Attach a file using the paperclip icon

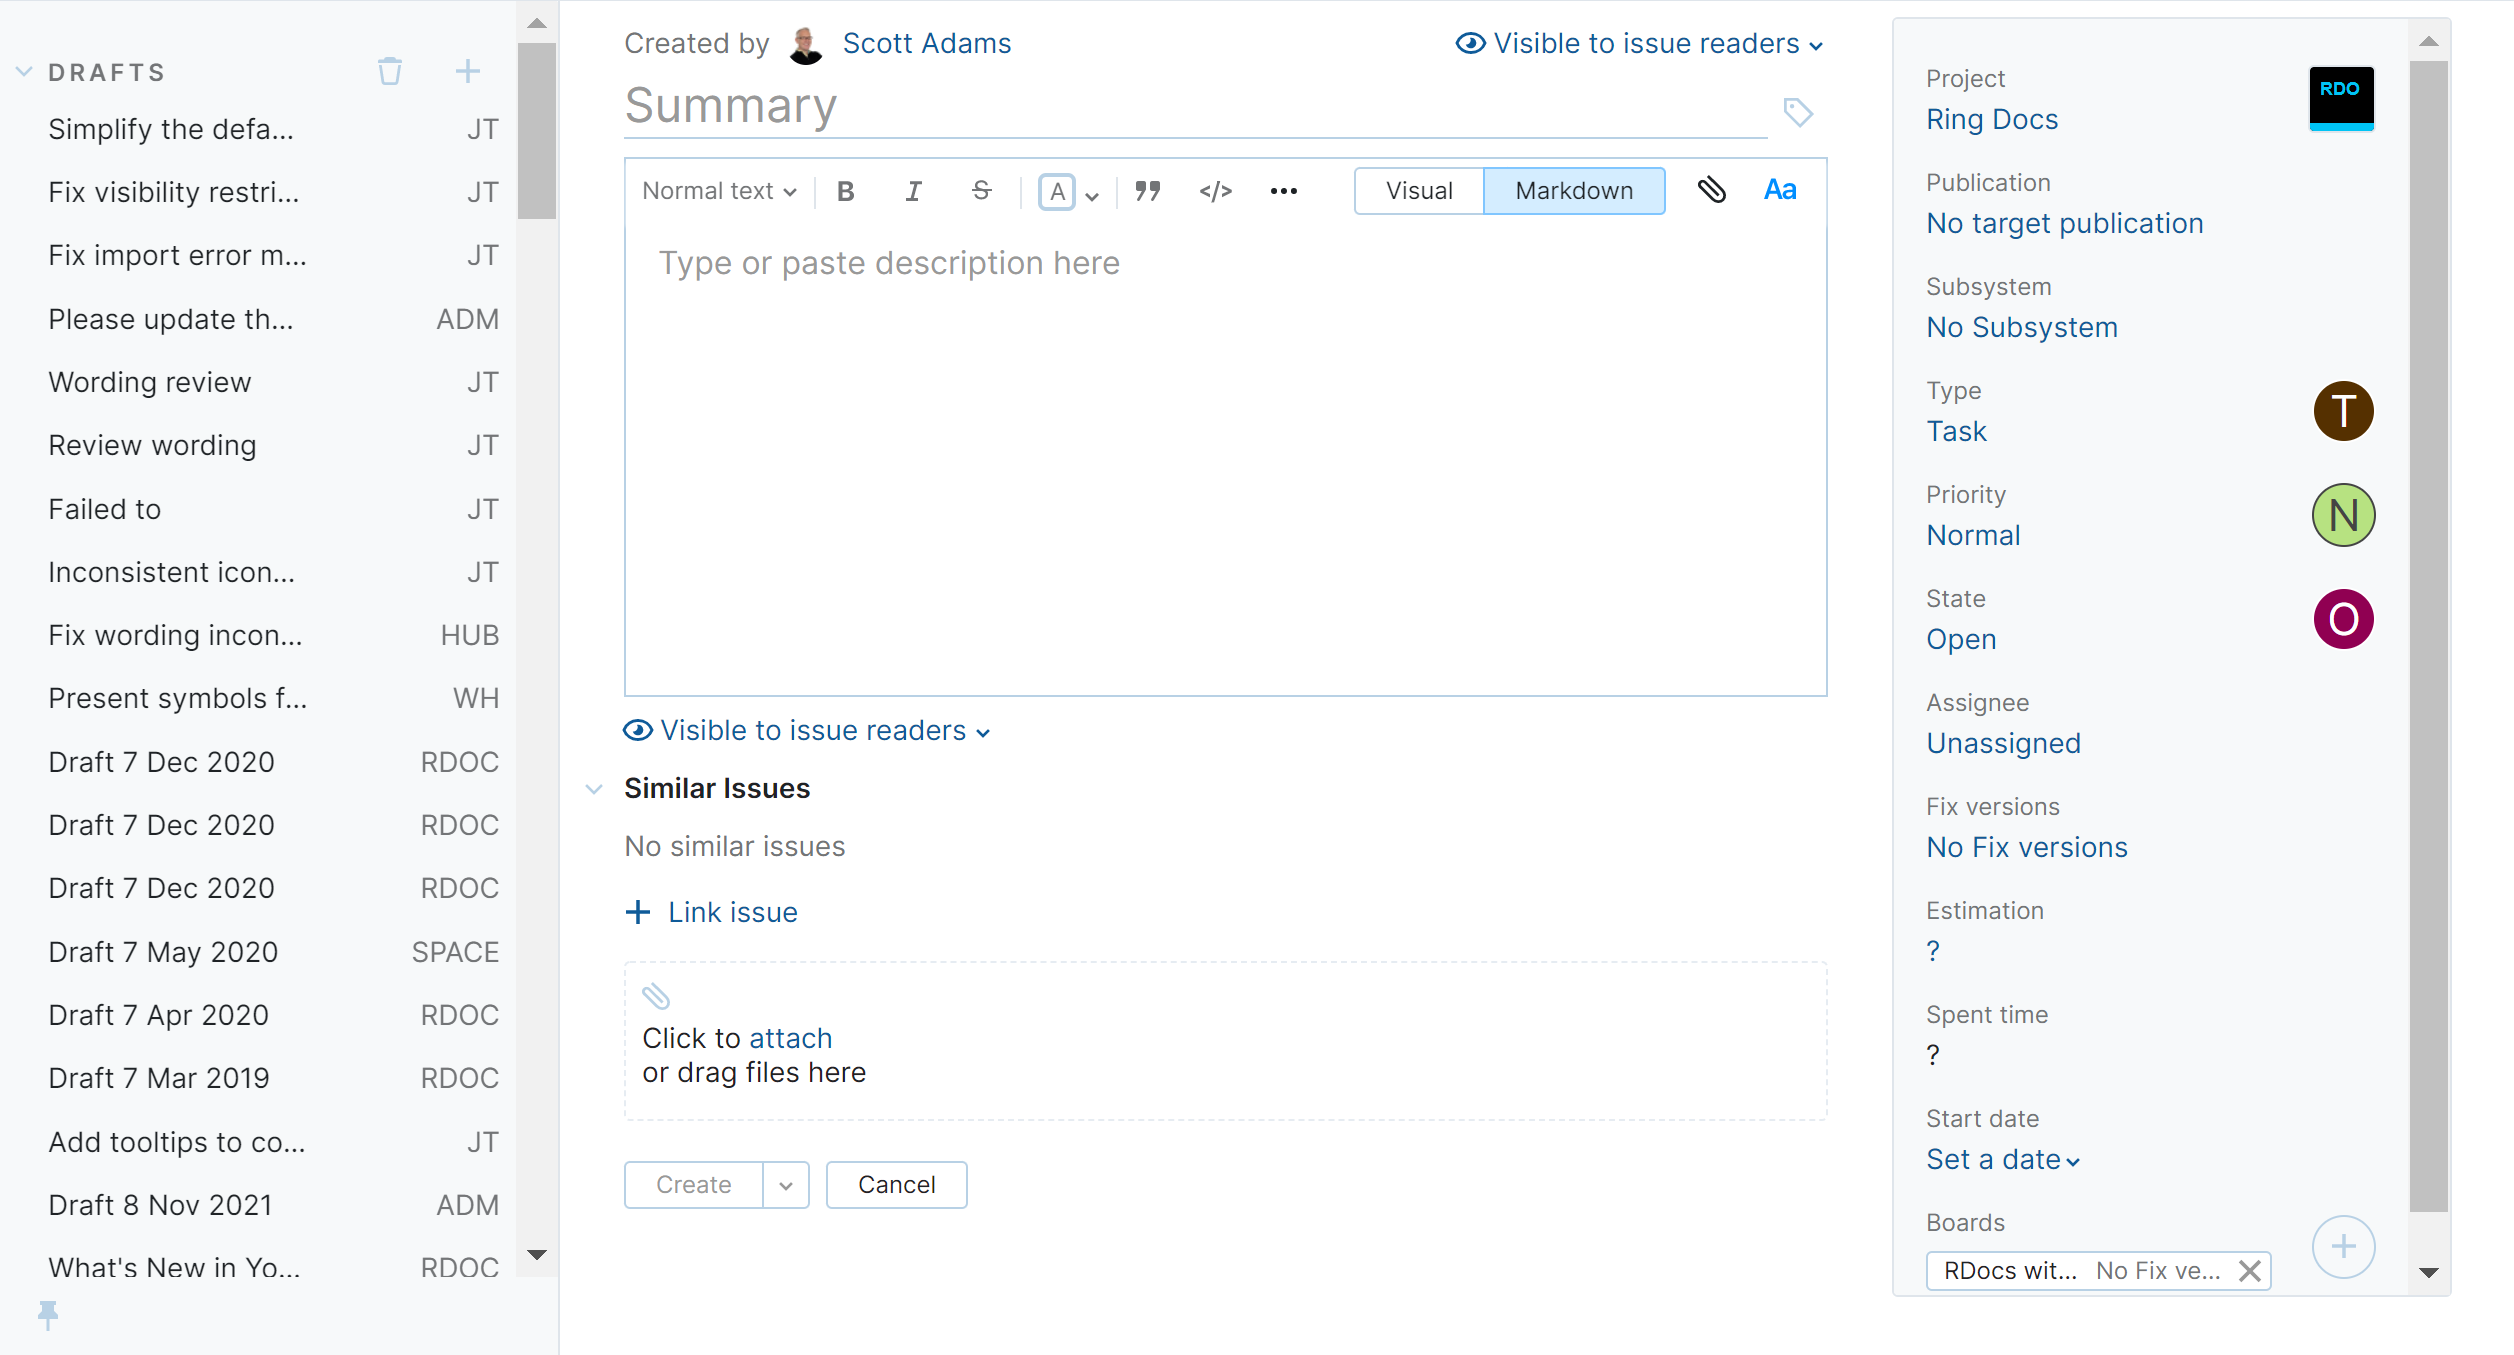1713,190
